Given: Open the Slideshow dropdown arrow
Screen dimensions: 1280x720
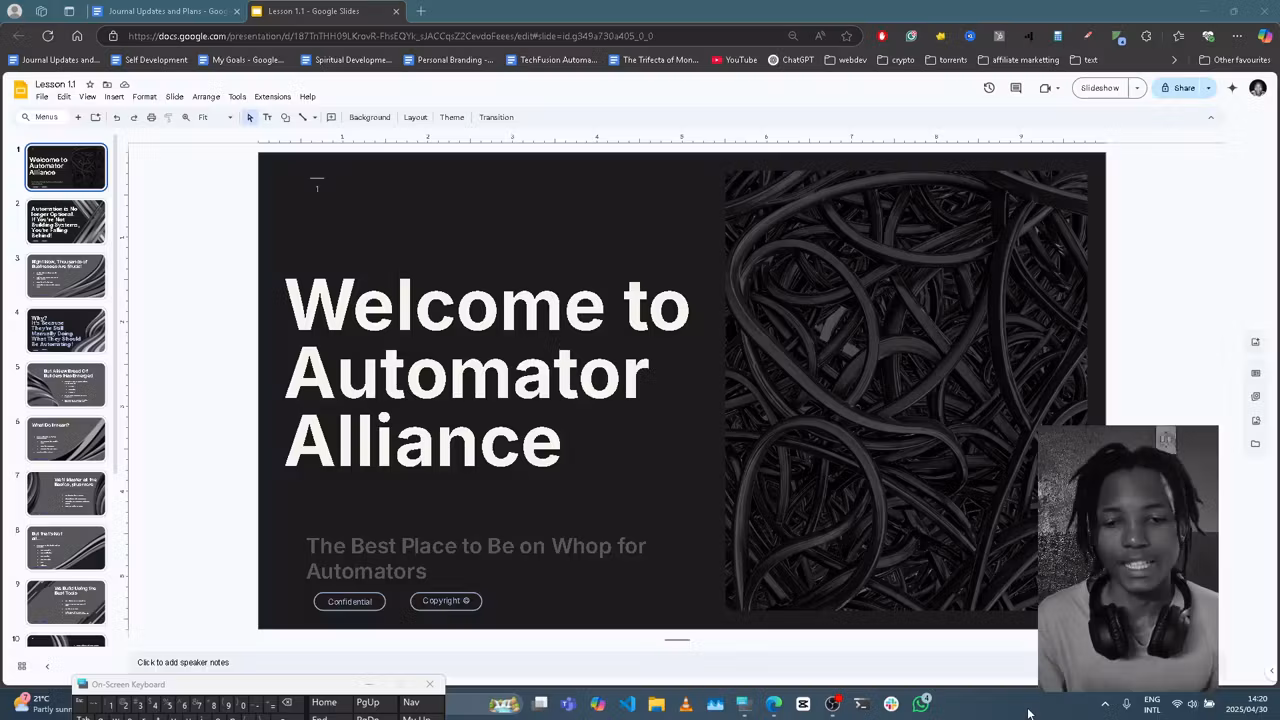Looking at the screenshot, I should [x=1137, y=88].
